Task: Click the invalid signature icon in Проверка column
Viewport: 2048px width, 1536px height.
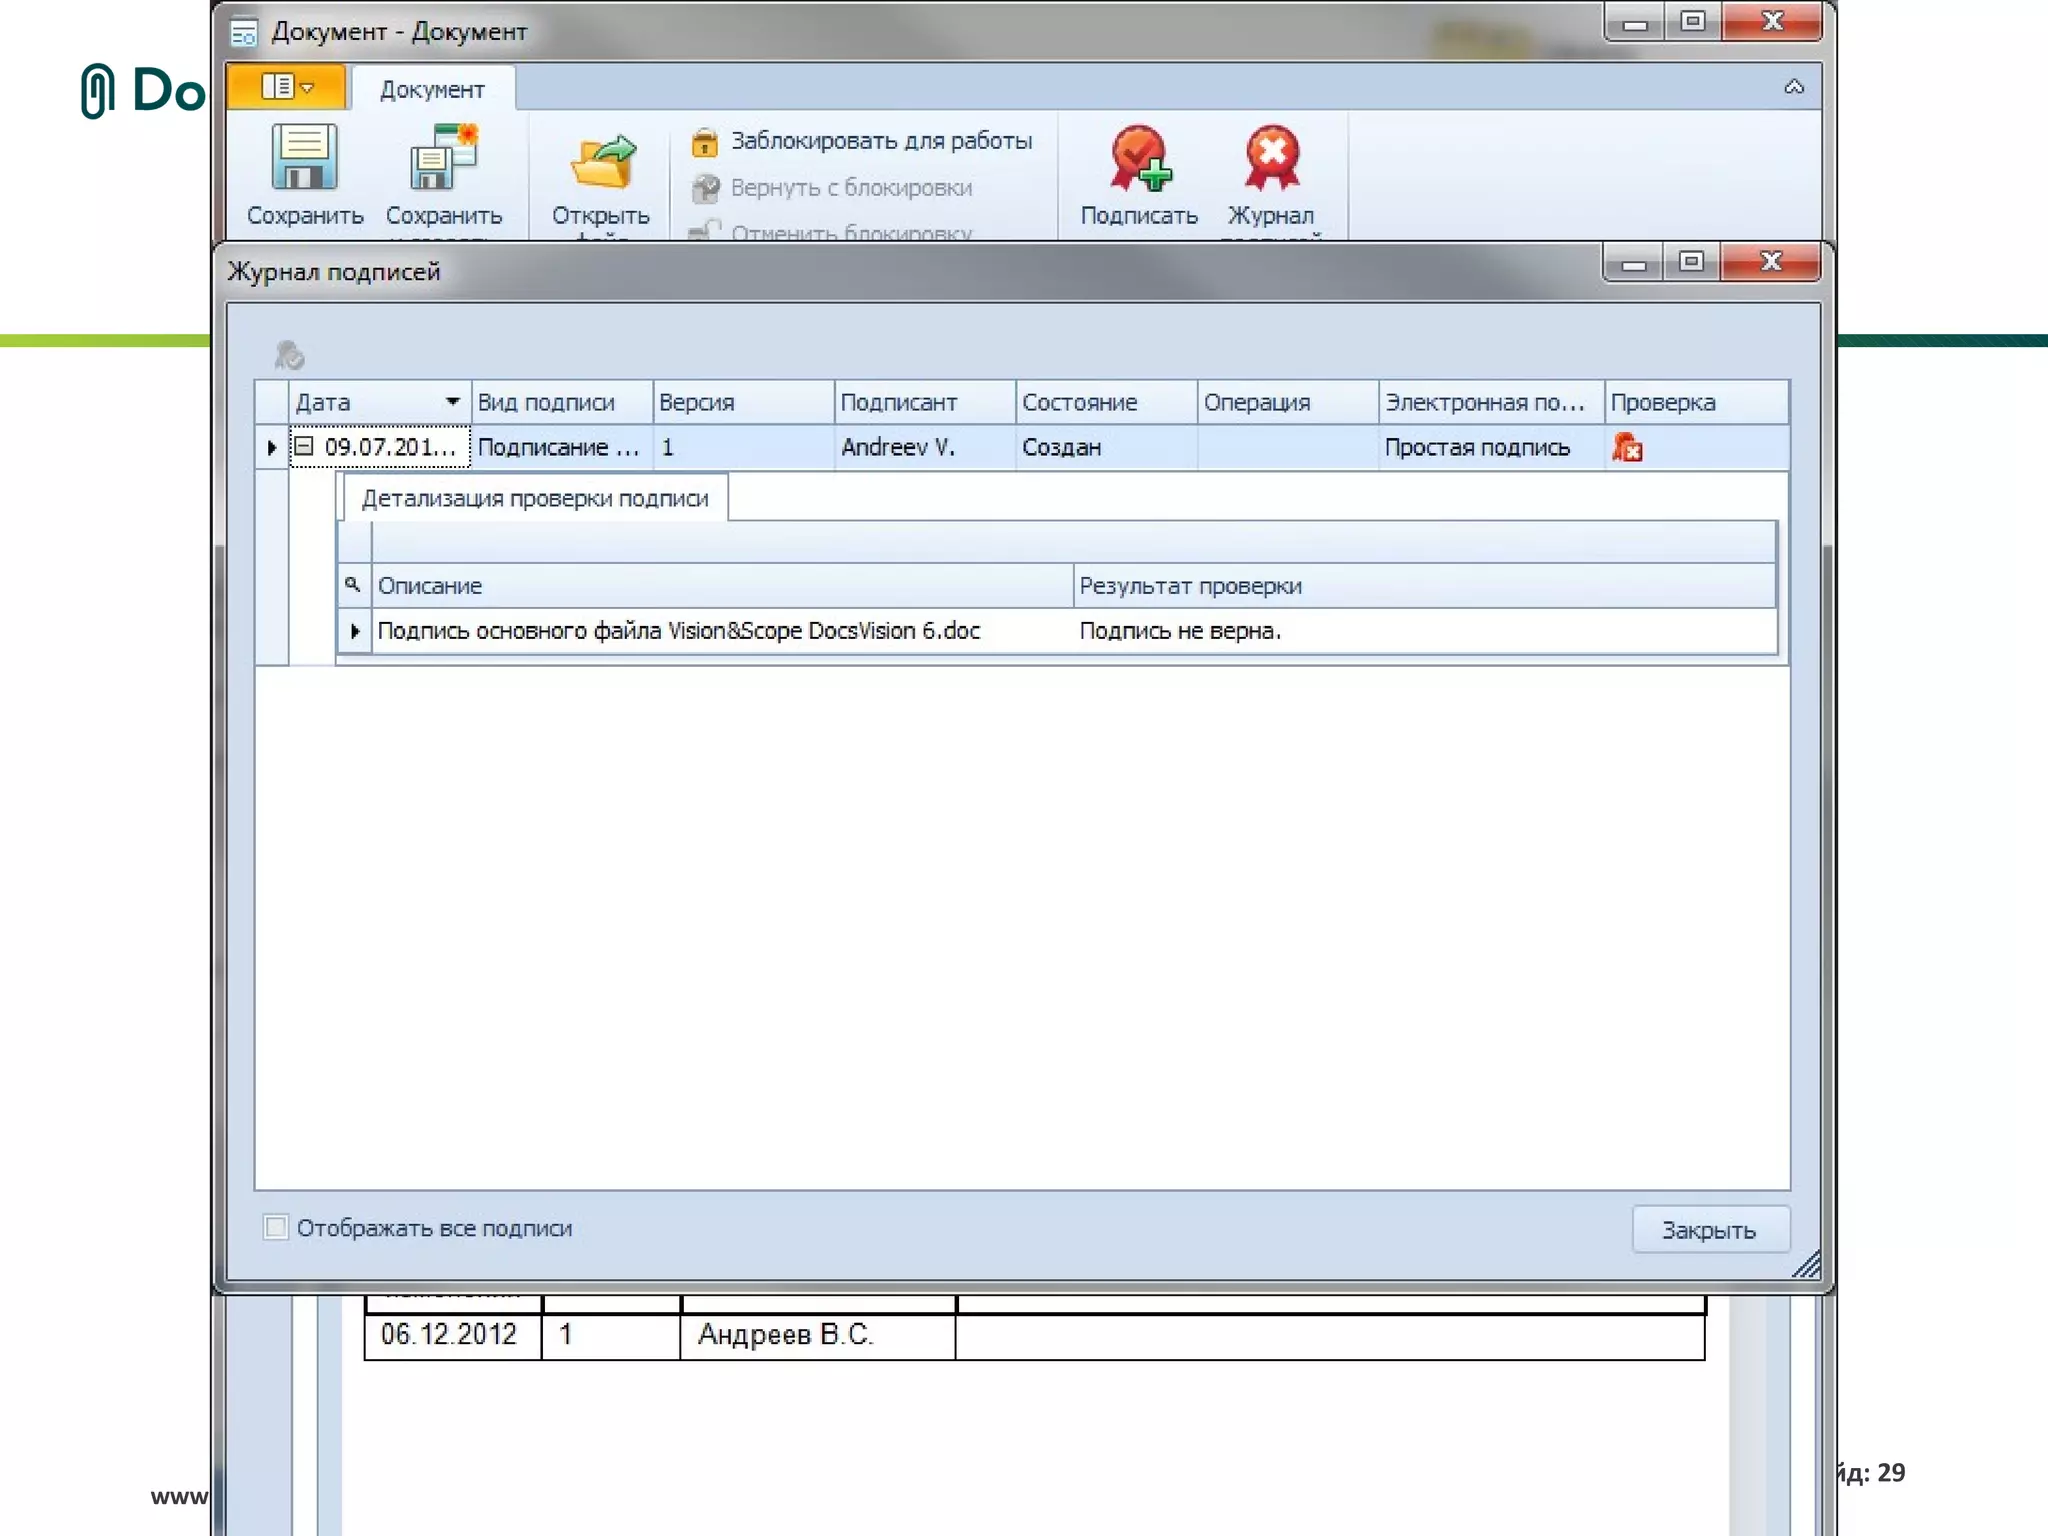Action: click(1627, 448)
